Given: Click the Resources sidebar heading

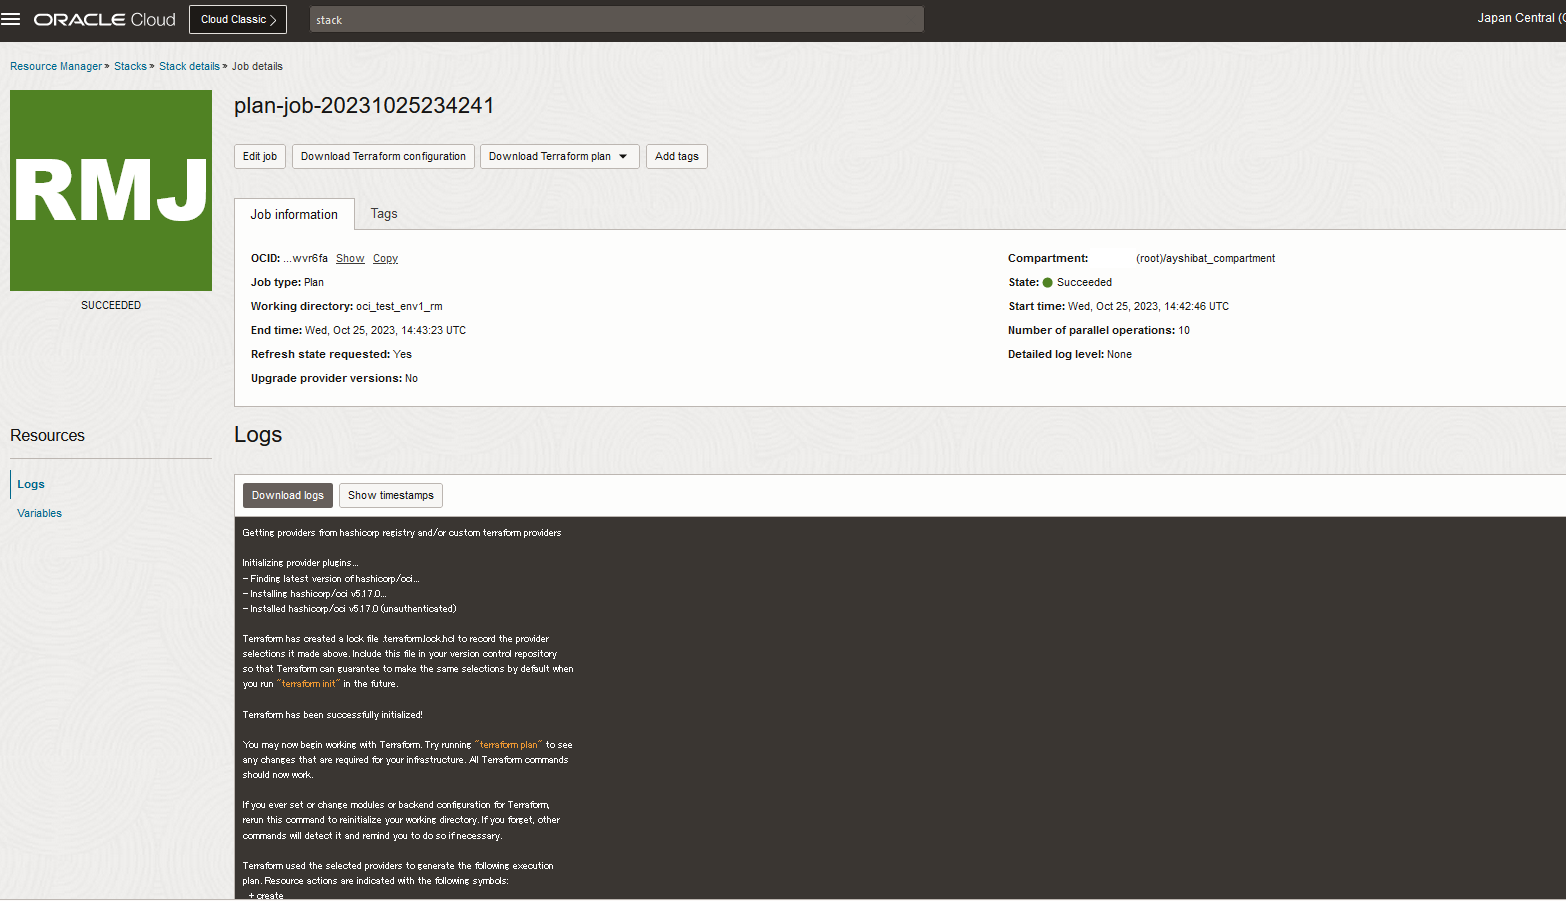Looking at the screenshot, I should pos(47,435).
